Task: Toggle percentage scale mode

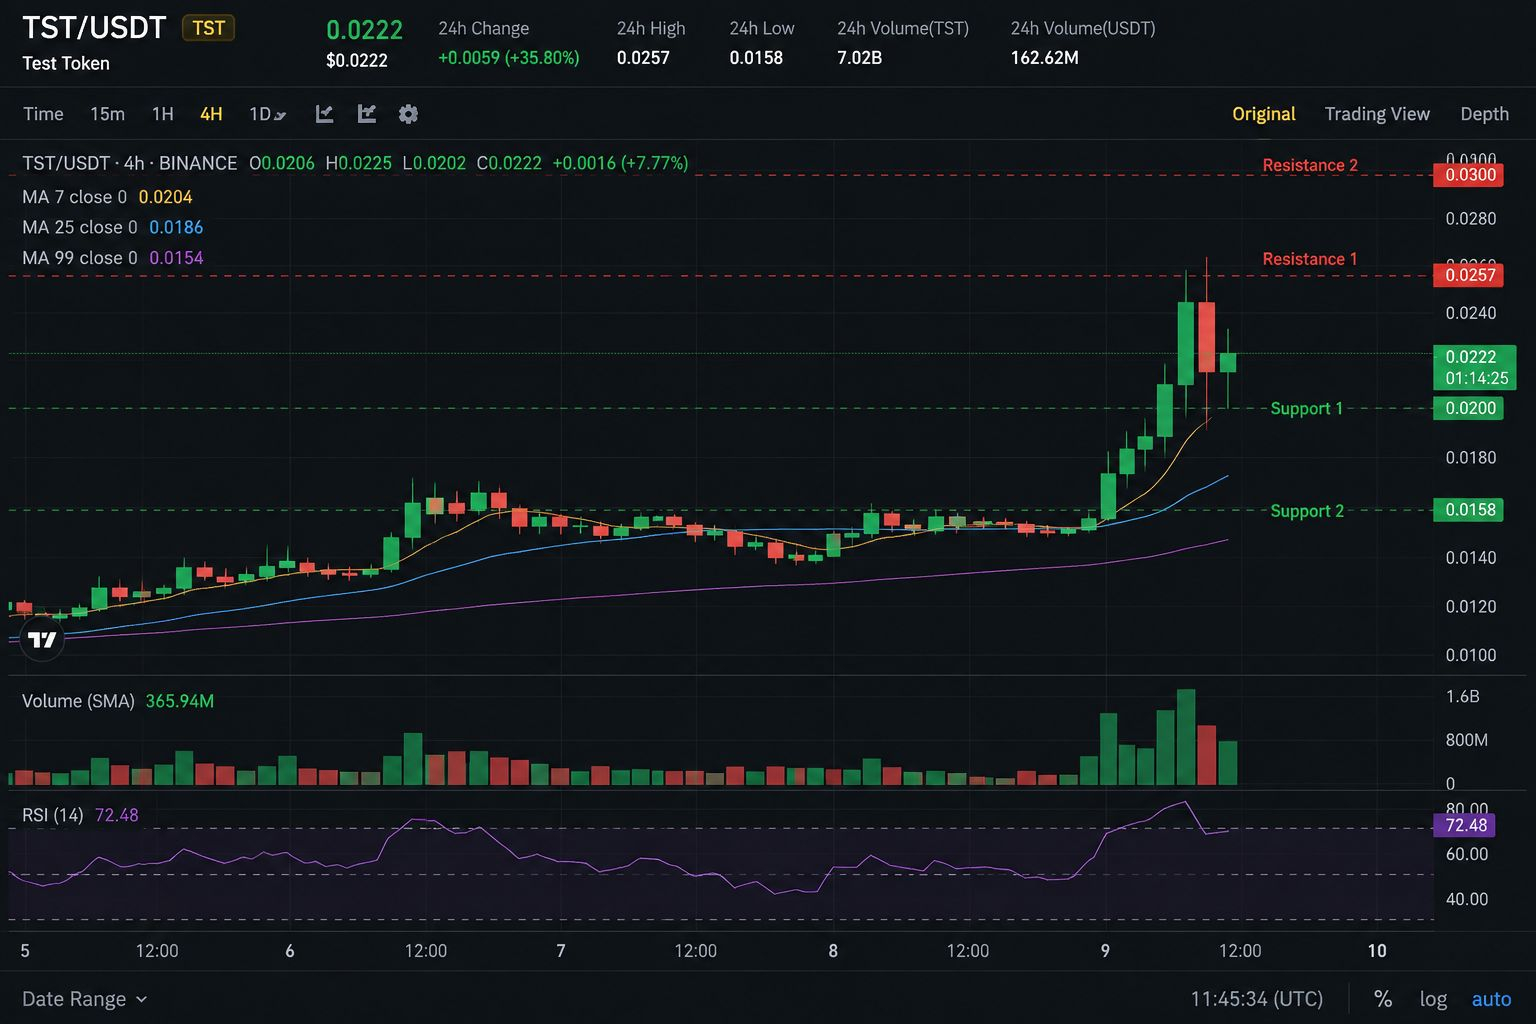Action: [x=1383, y=999]
